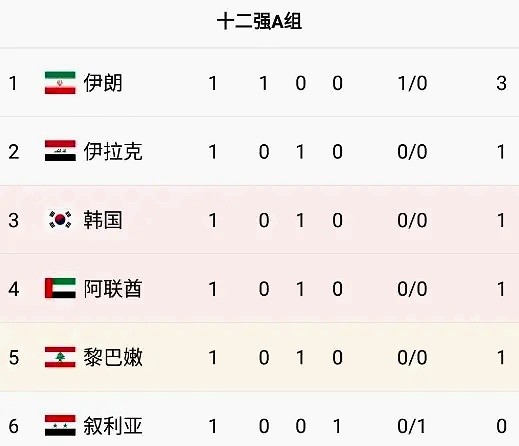
Task: Open the 韩国 team name
Action: [x=103, y=220]
